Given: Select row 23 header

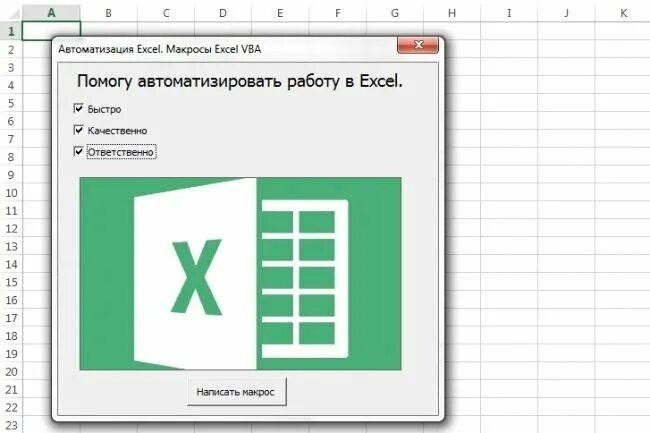Looking at the screenshot, I should coord(11,425).
